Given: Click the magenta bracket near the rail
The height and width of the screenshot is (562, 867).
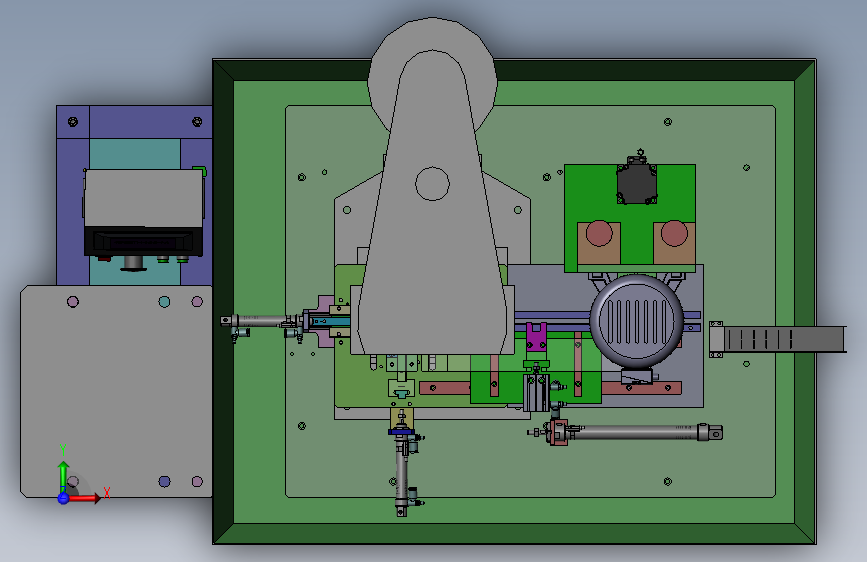Looking at the screenshot, I should pyautogui.click(x=536, y=337).
